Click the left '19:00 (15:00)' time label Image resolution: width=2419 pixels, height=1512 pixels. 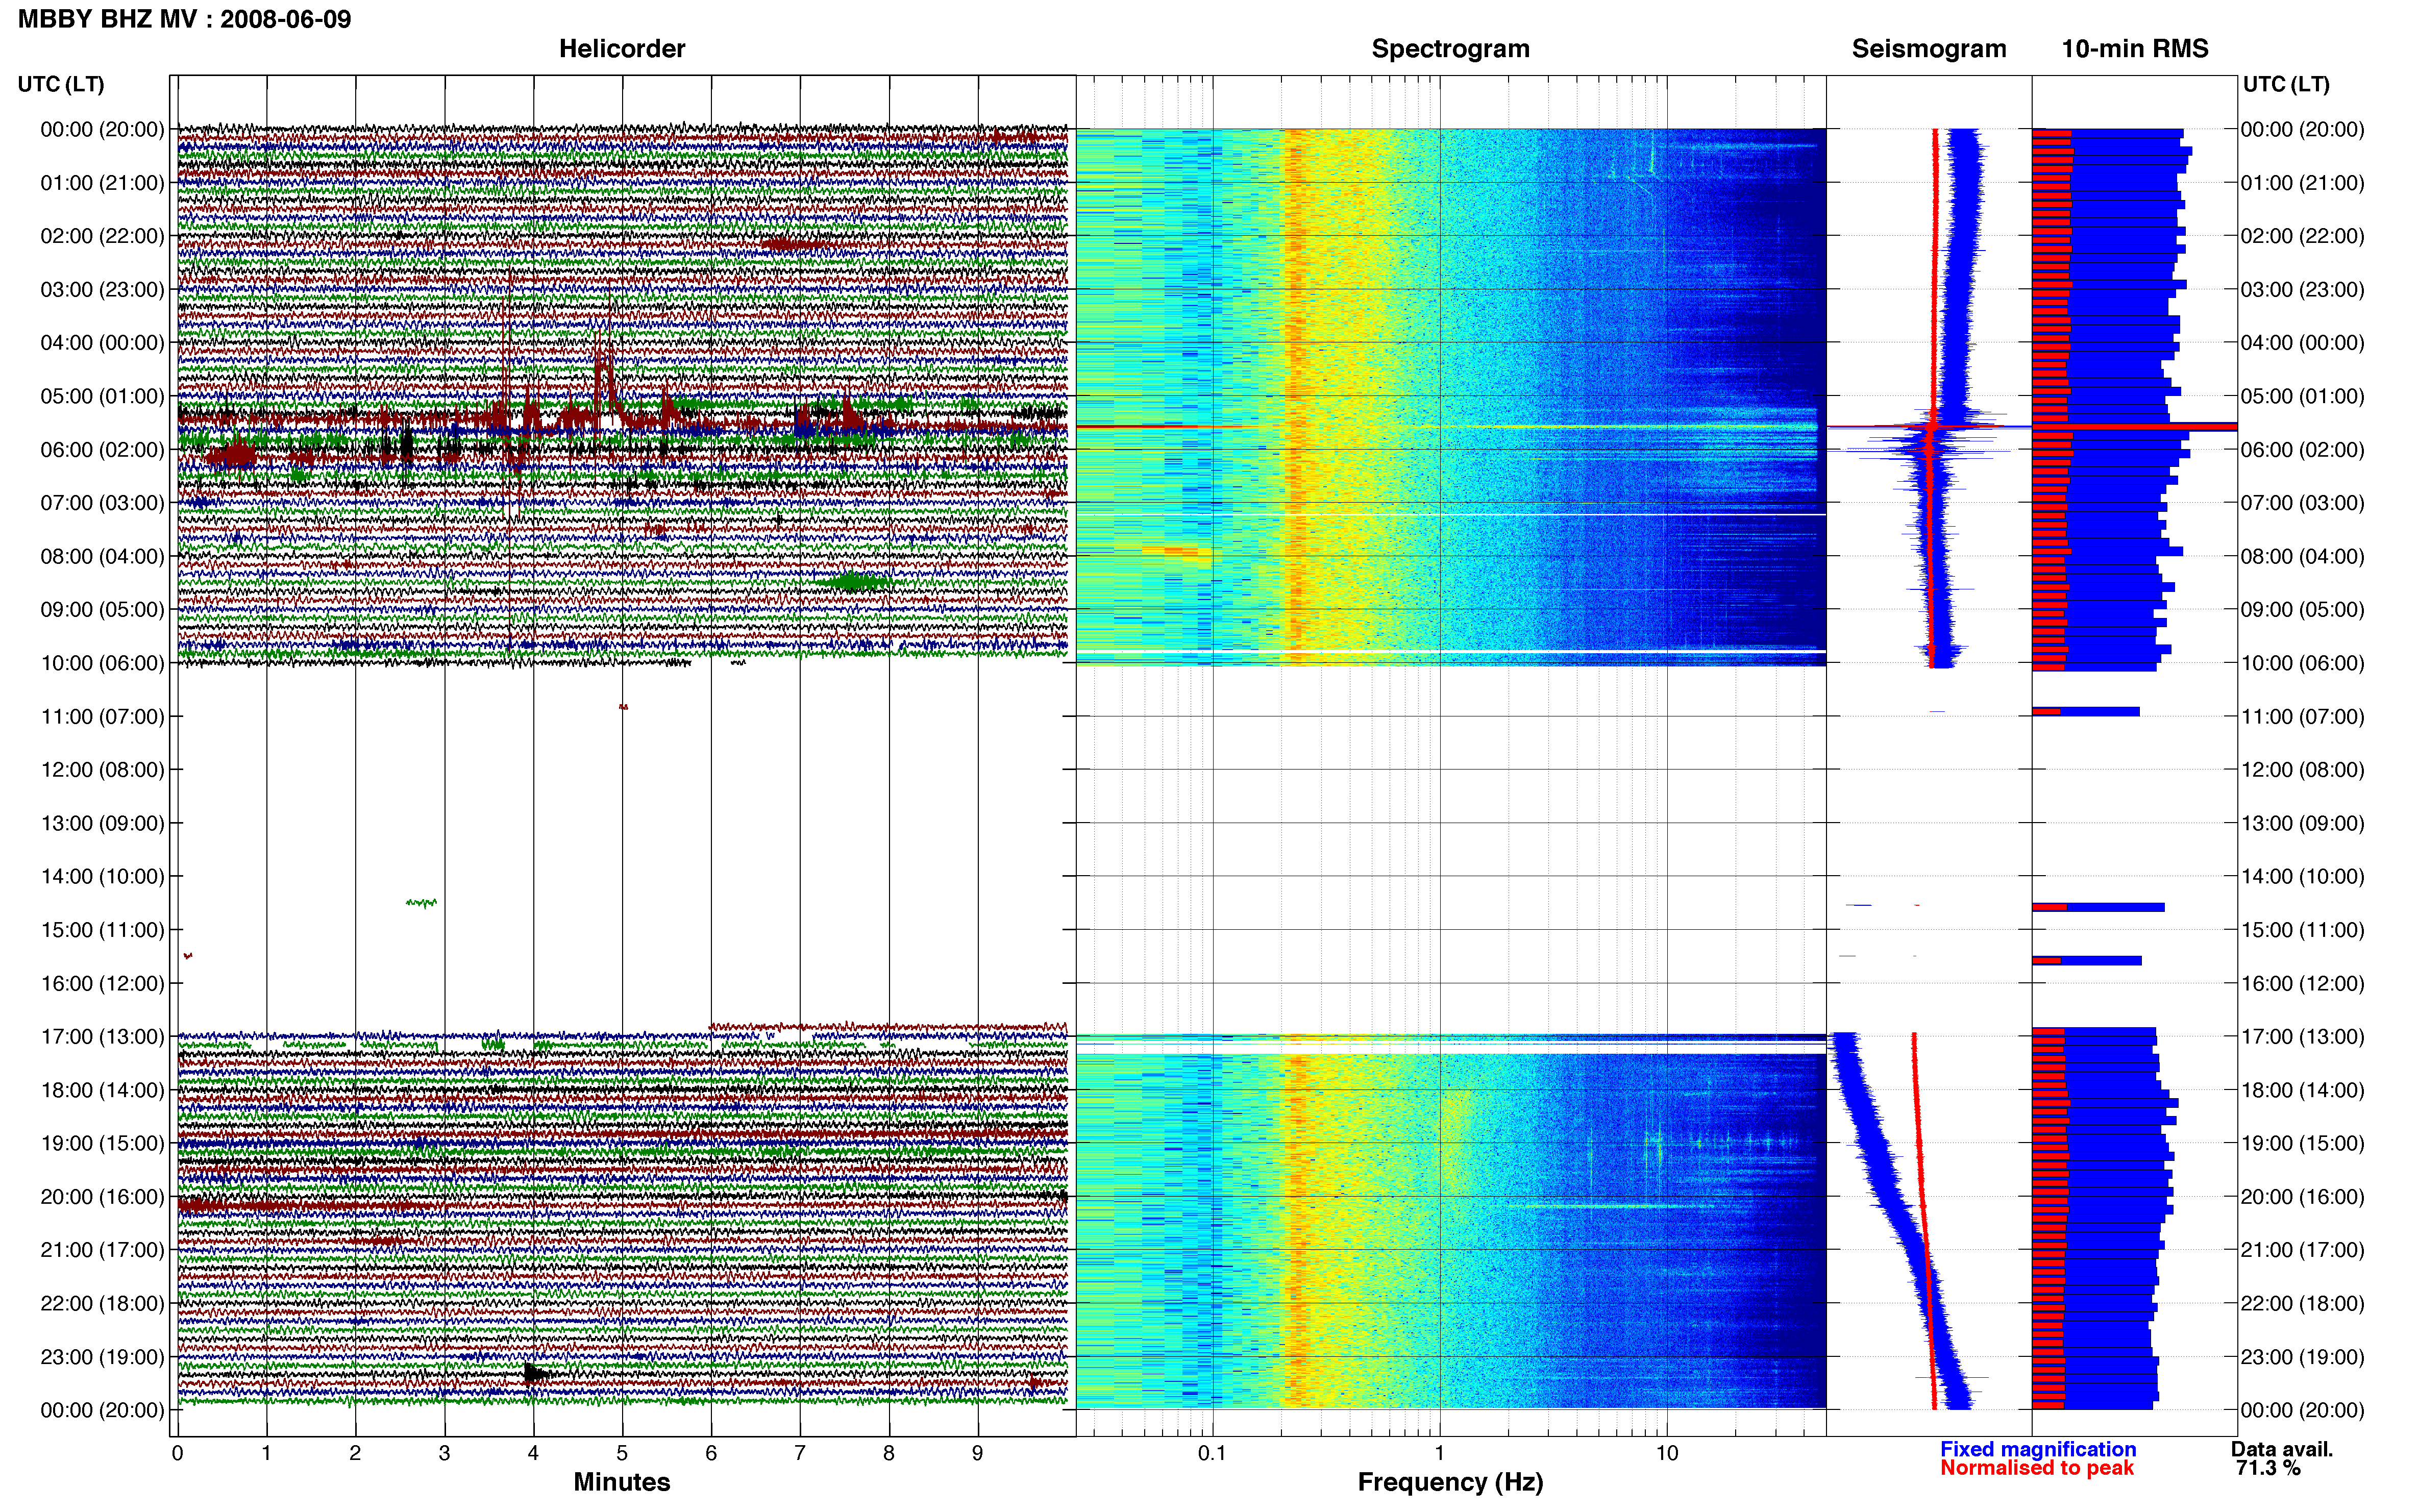pos(102,1143)
